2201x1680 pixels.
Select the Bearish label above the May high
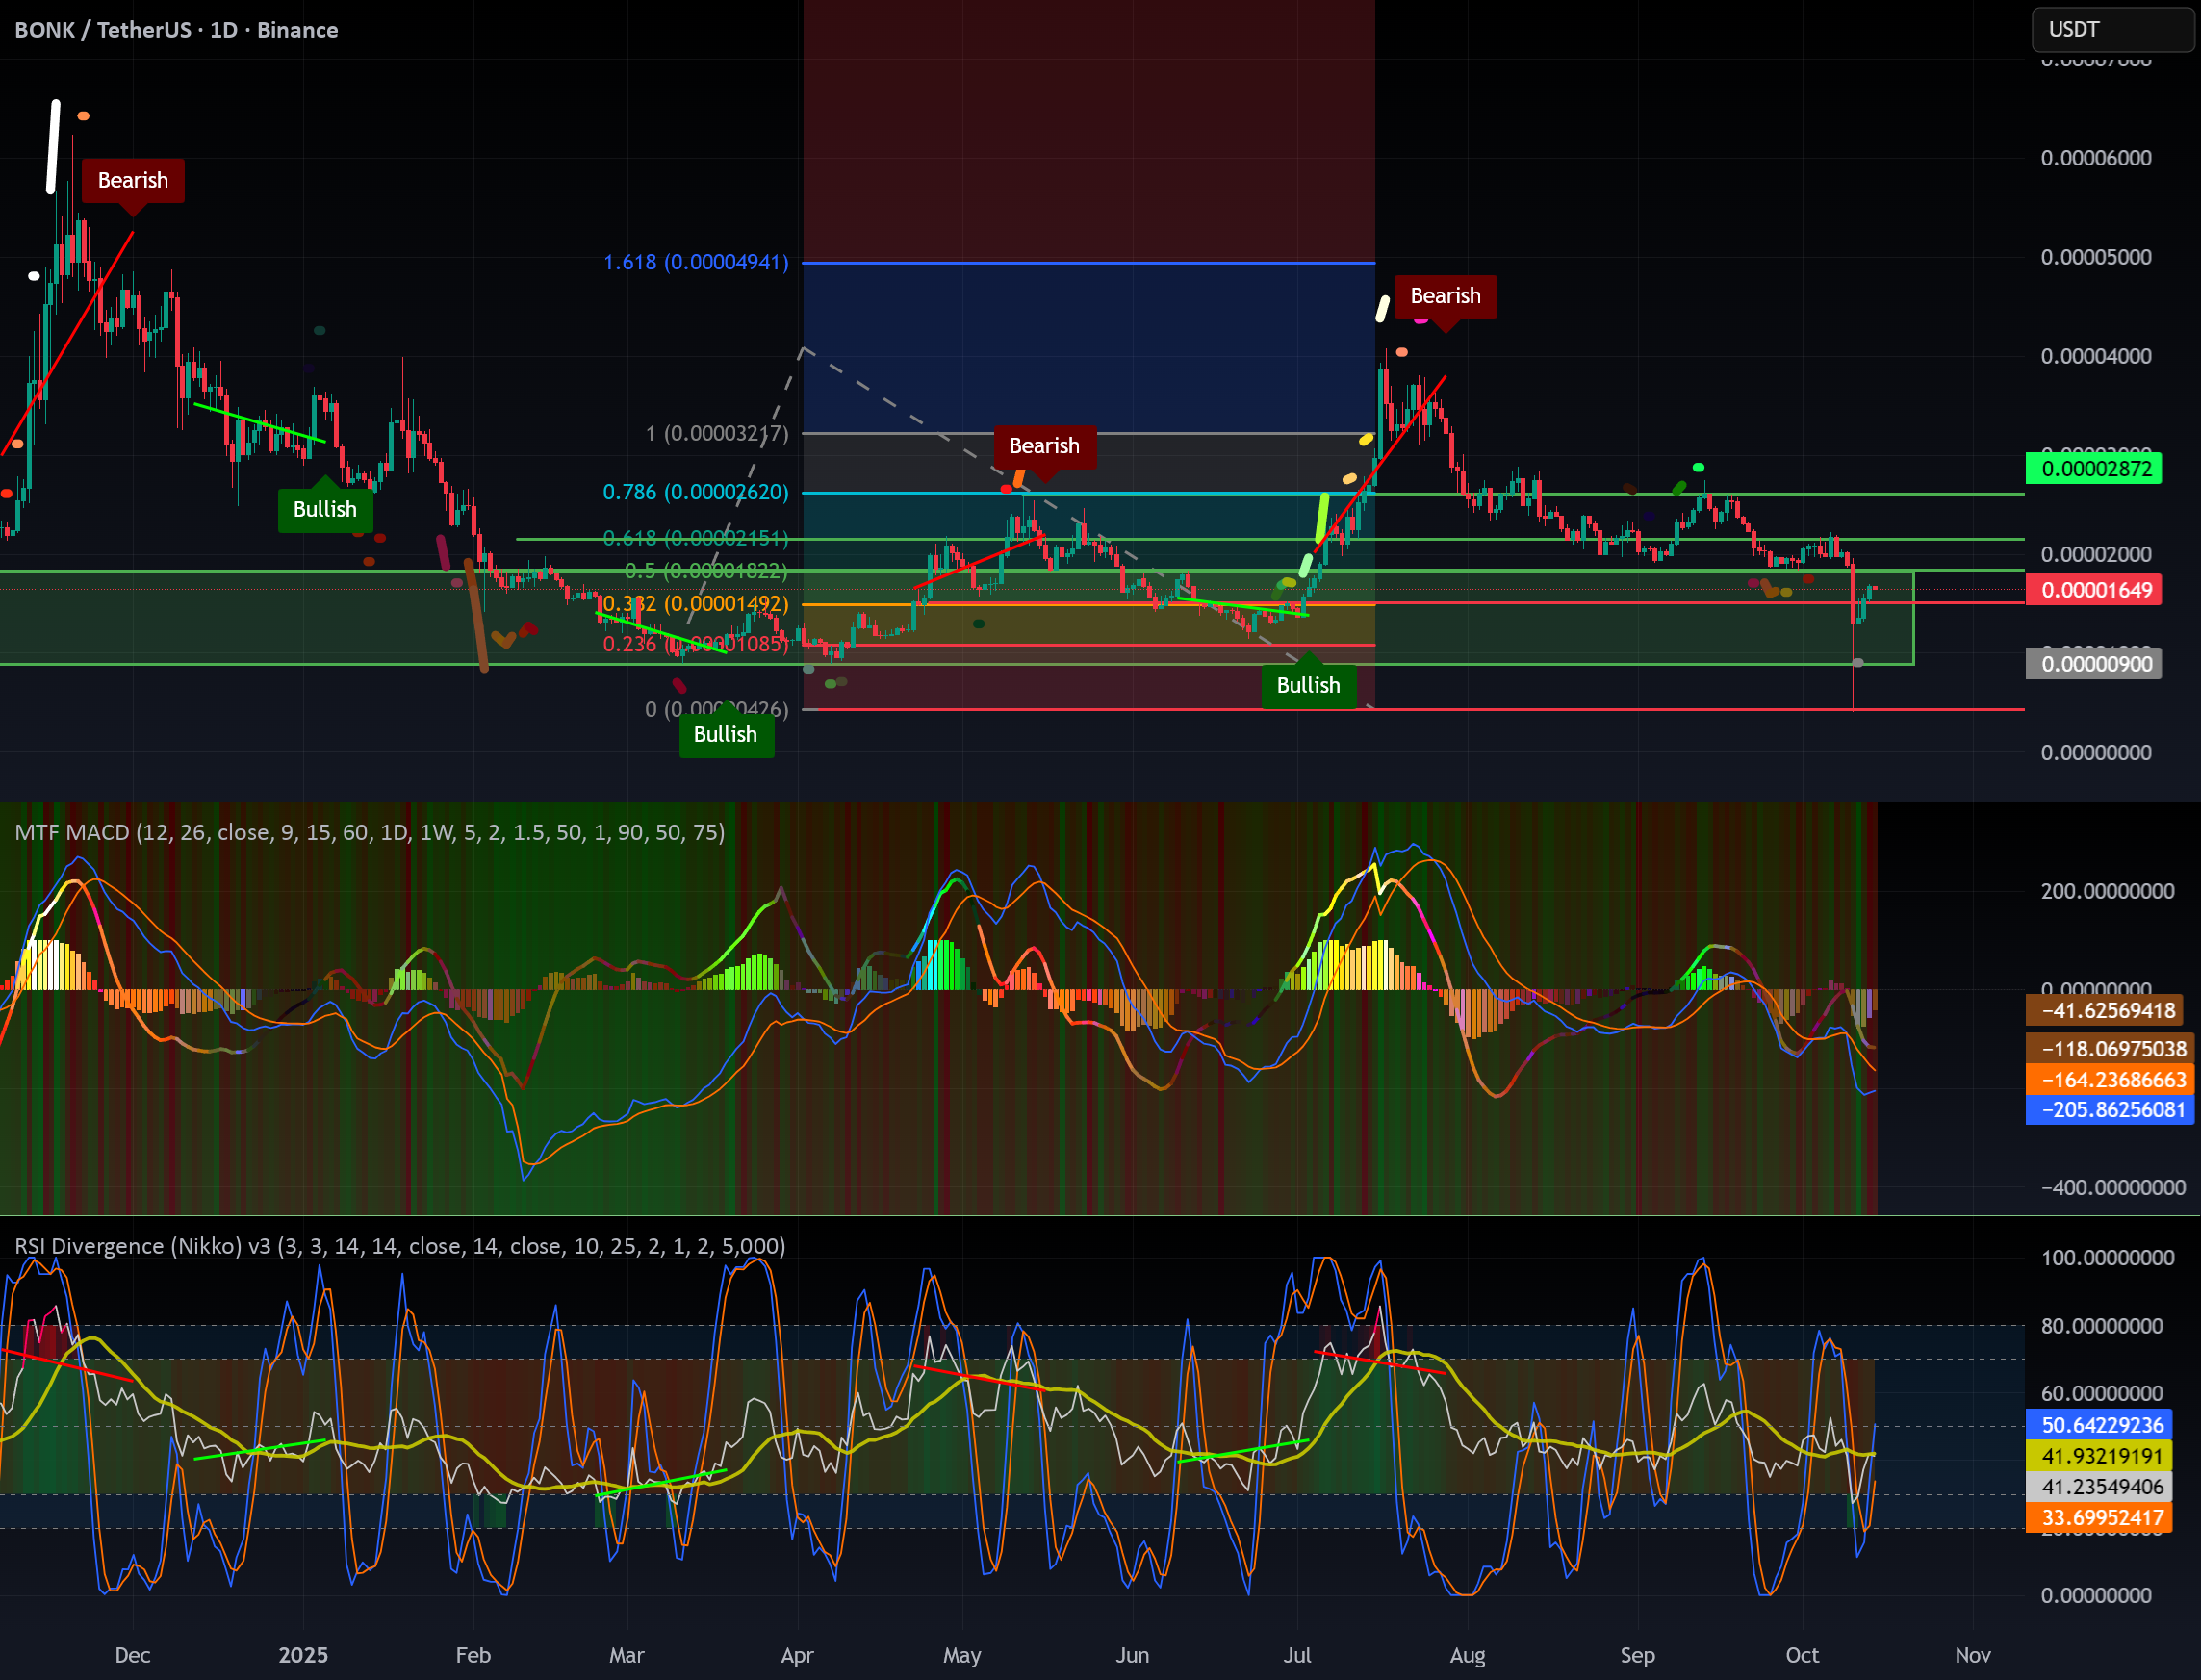point(1044,446)
